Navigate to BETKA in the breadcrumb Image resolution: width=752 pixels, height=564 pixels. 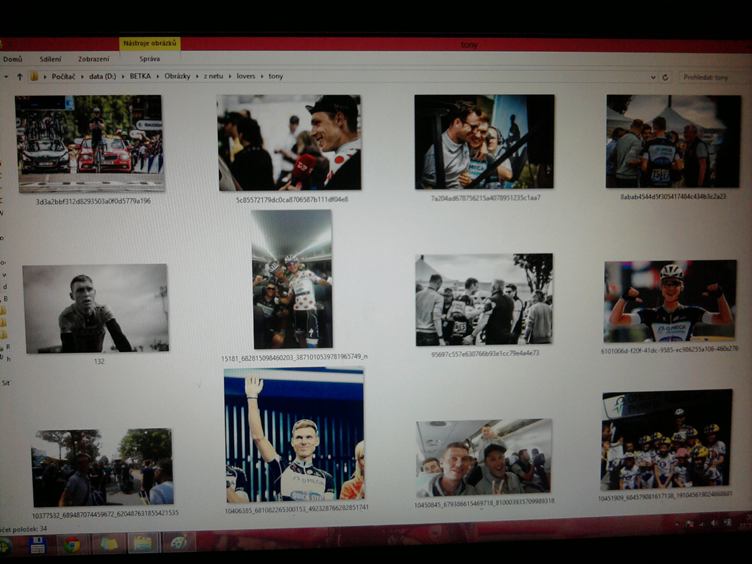(x=140, y=76)
